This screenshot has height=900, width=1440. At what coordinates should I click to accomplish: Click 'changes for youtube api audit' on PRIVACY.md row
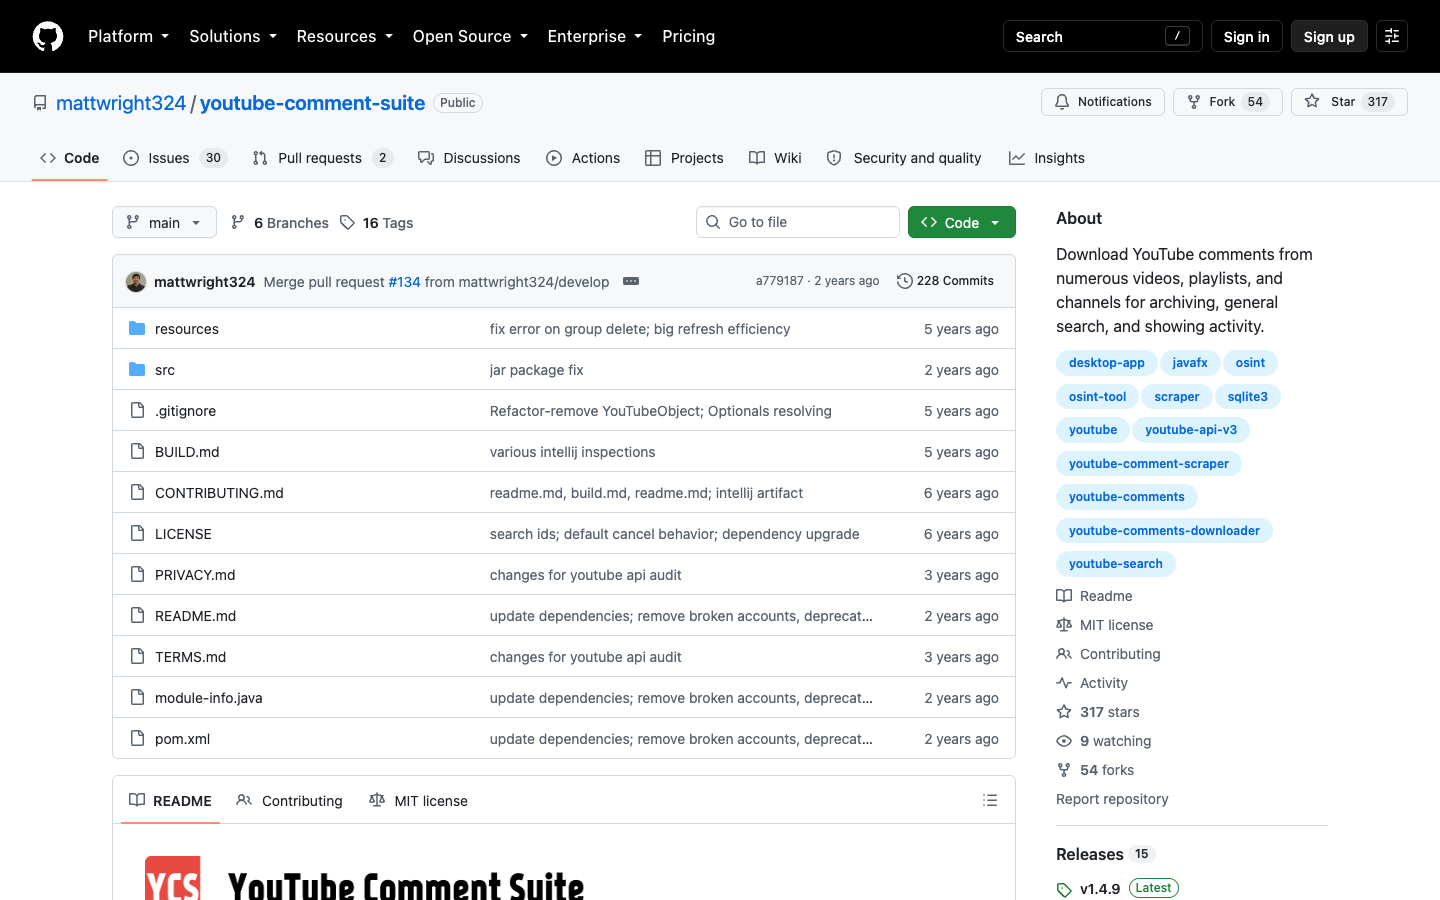pos(585,575)
